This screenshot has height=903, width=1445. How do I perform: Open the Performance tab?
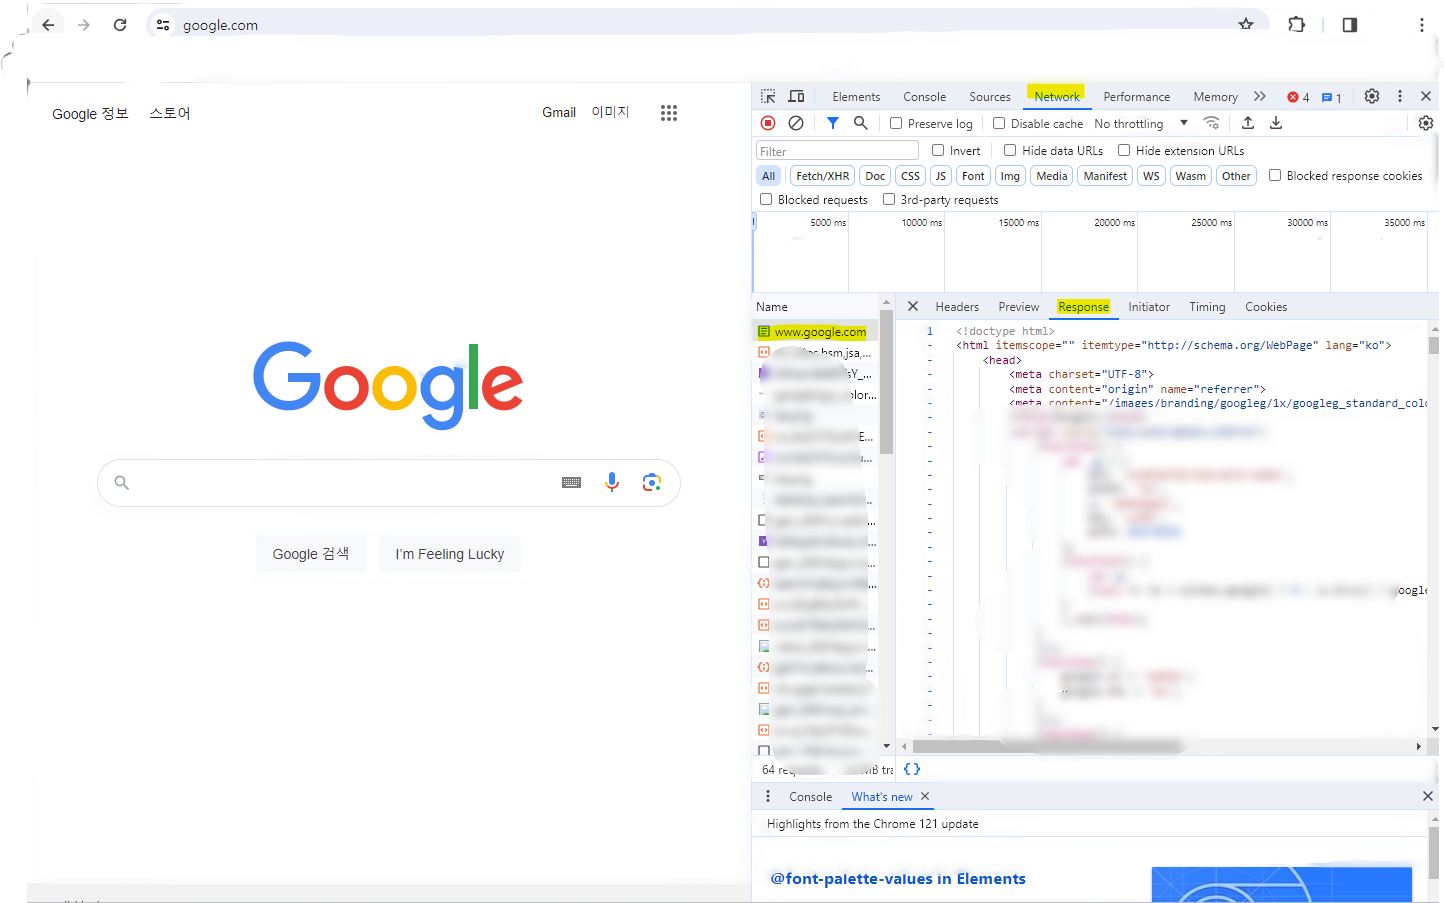tap(1136, 97)
